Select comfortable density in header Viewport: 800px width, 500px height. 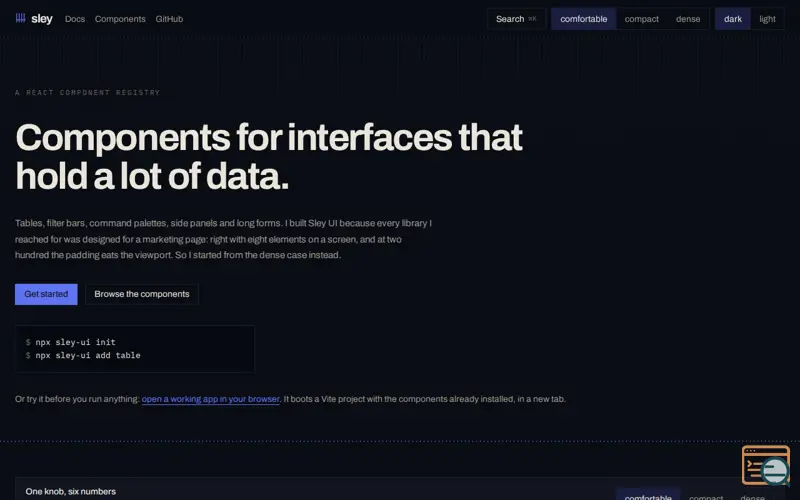tap(584, 19)
